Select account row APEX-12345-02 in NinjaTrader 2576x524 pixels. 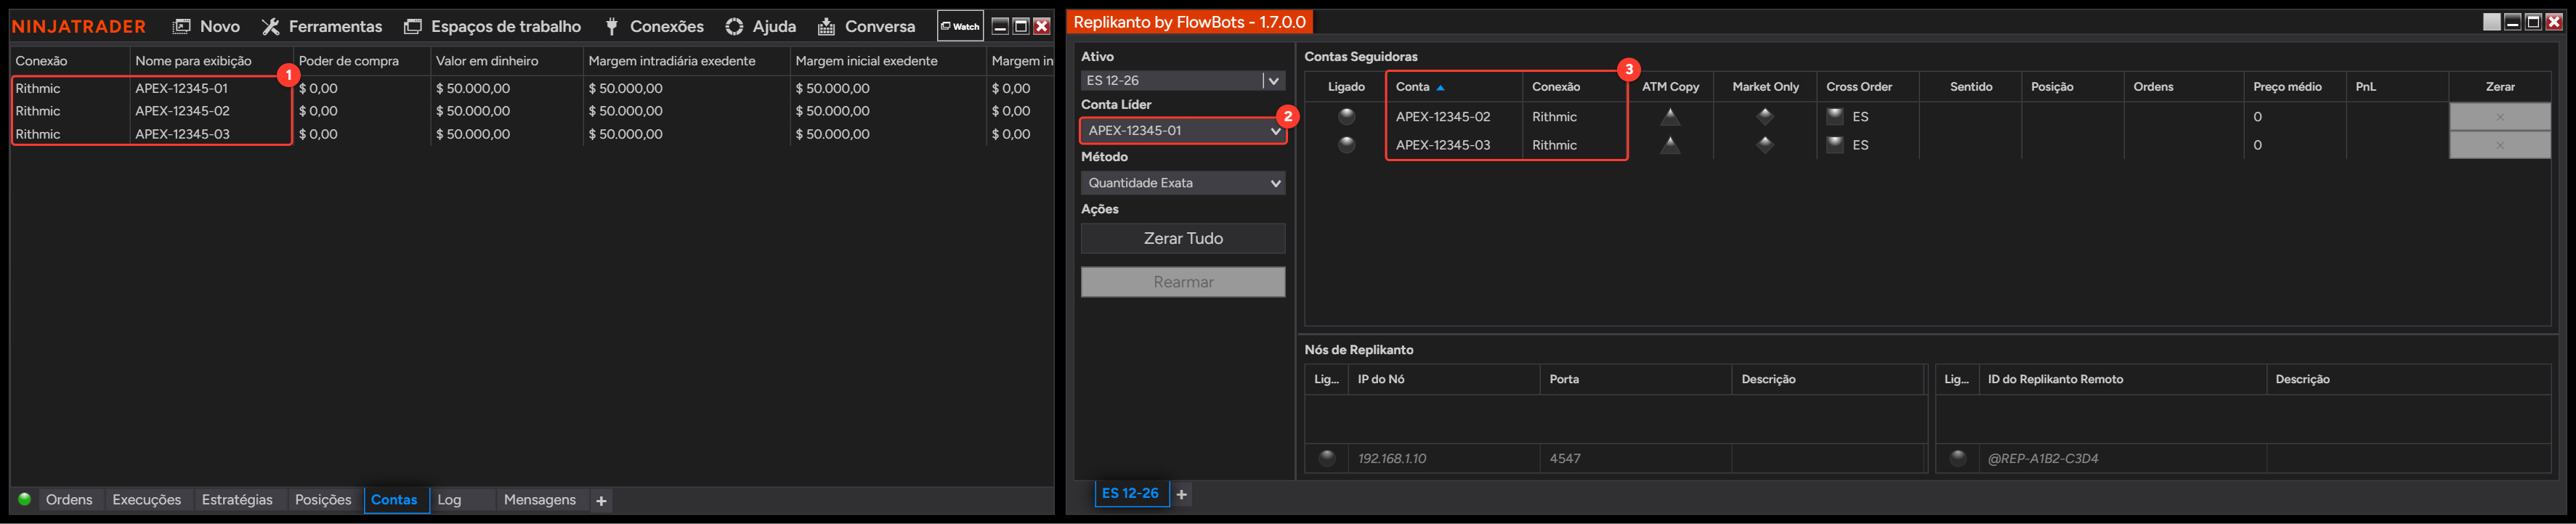pos(531,111)
